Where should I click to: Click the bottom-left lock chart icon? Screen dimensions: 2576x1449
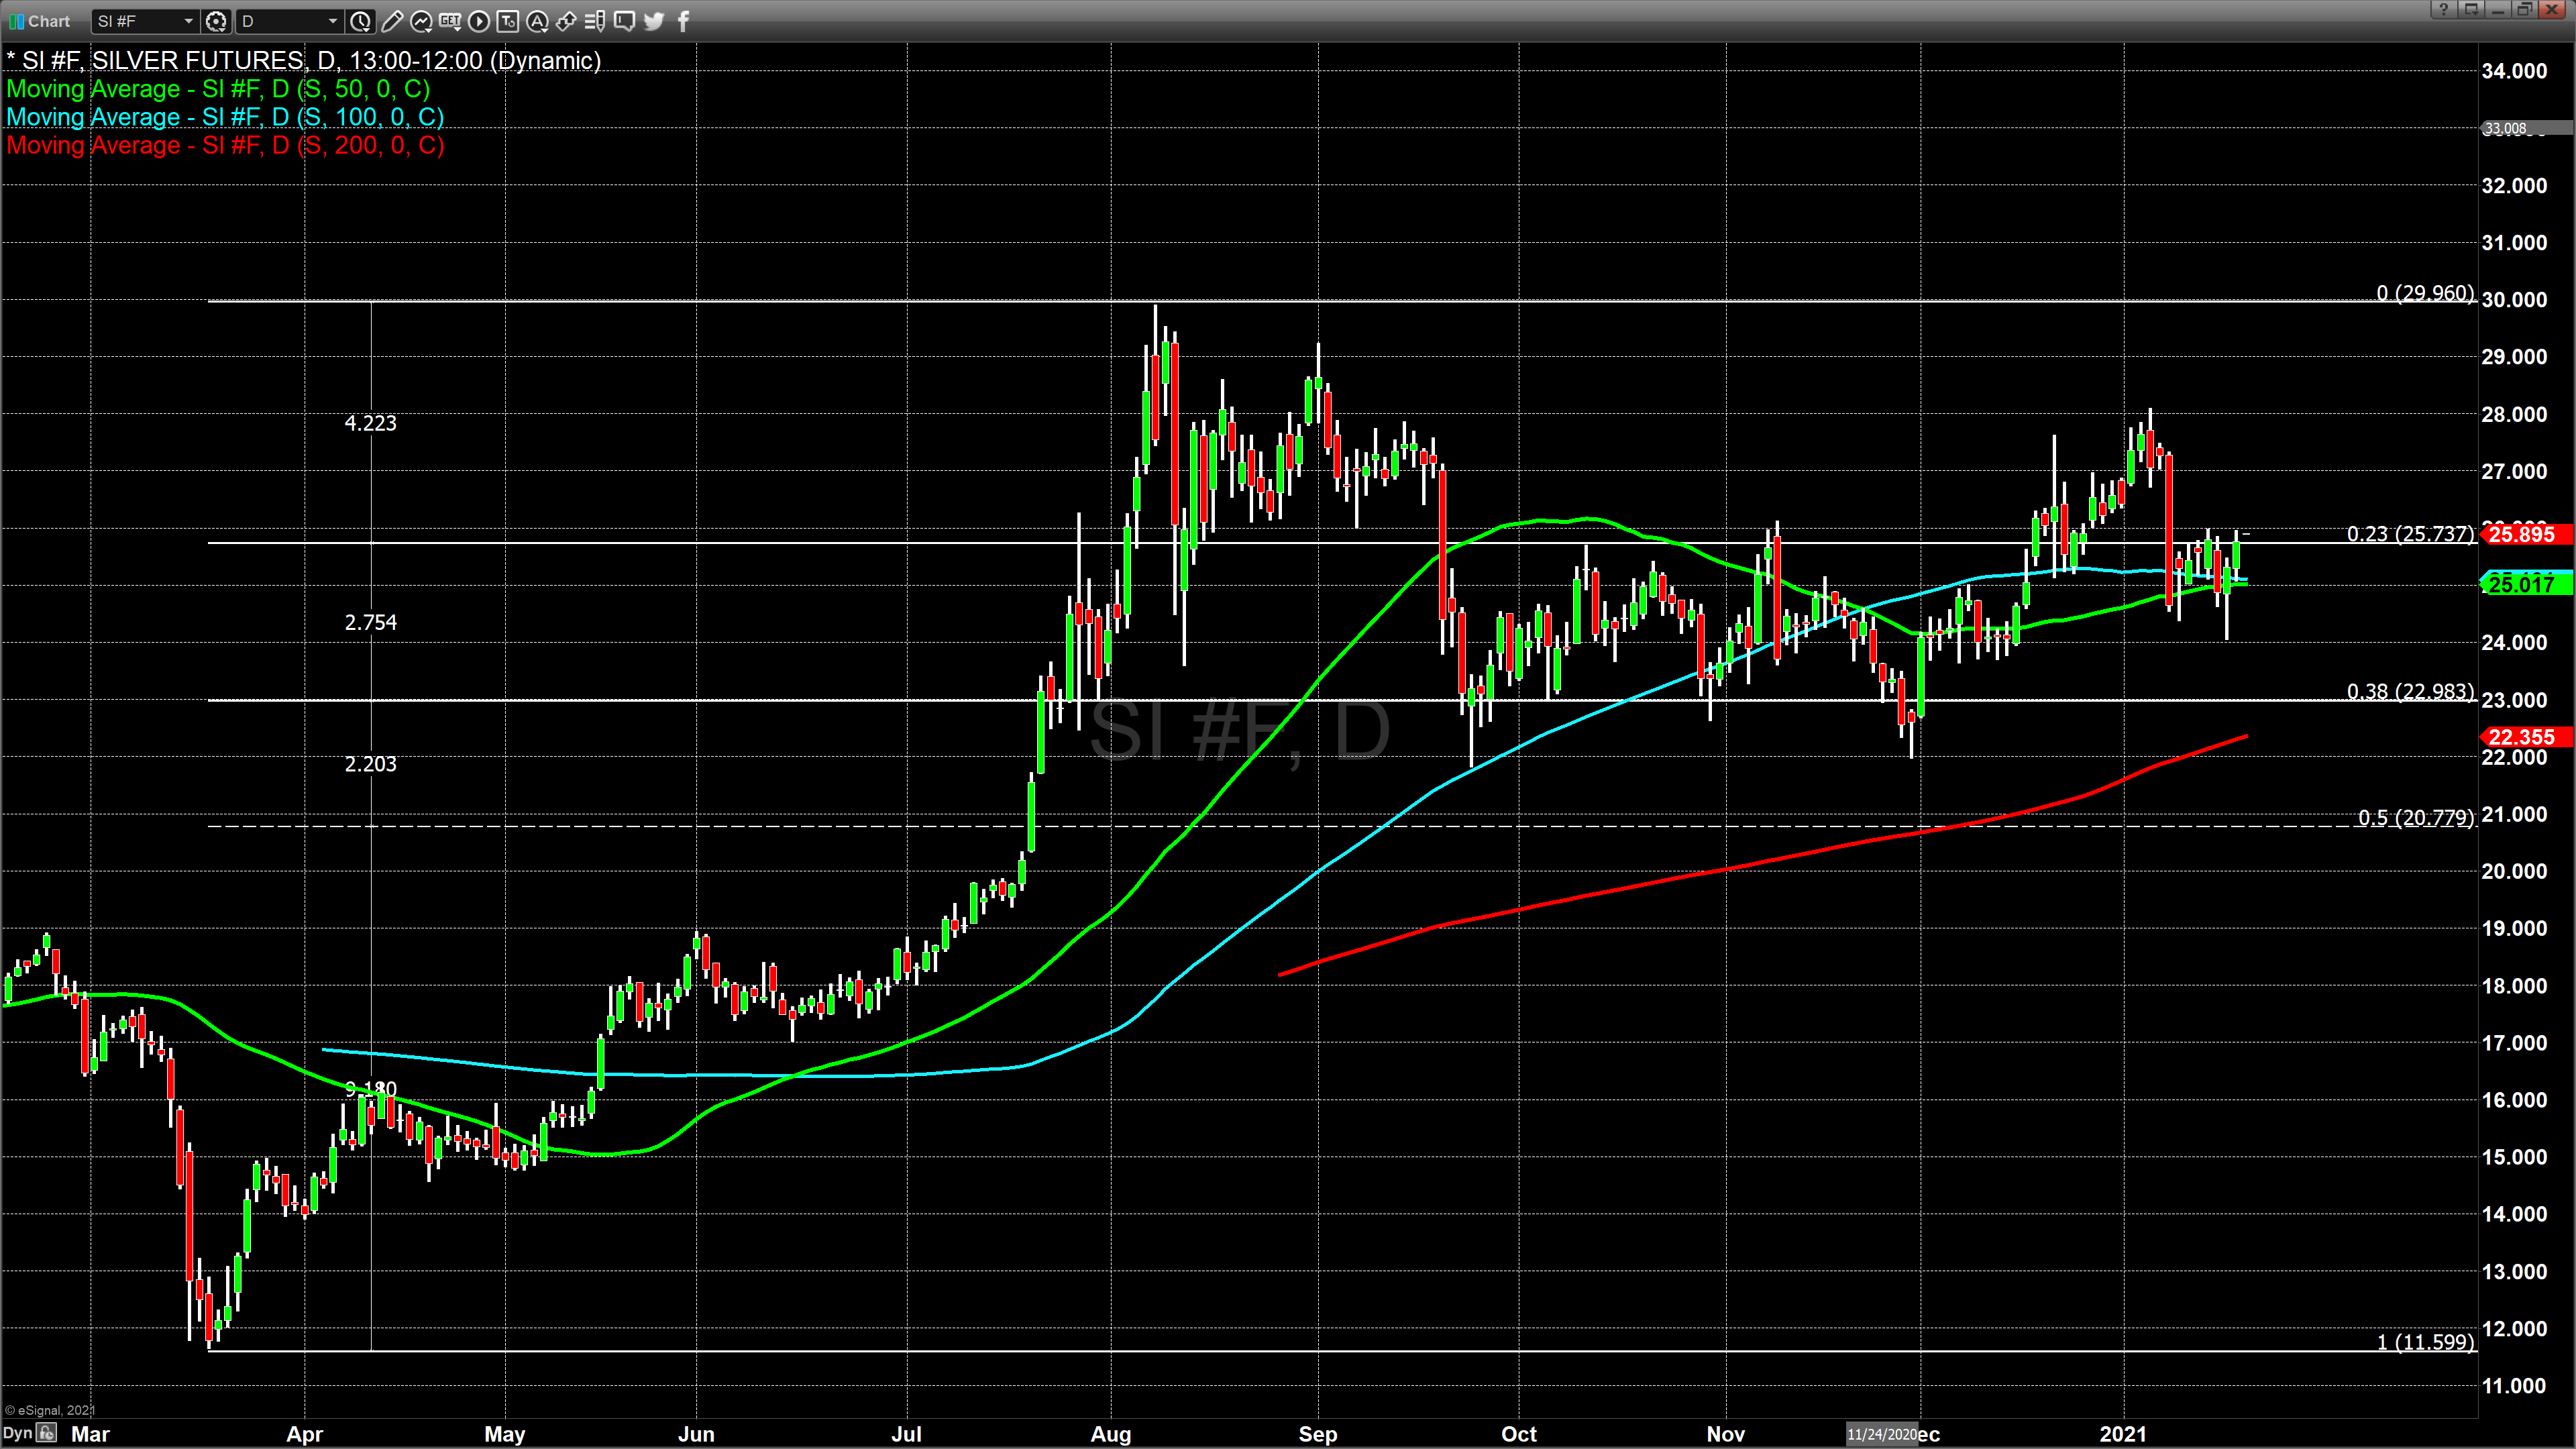click(x=46, y=1433)
